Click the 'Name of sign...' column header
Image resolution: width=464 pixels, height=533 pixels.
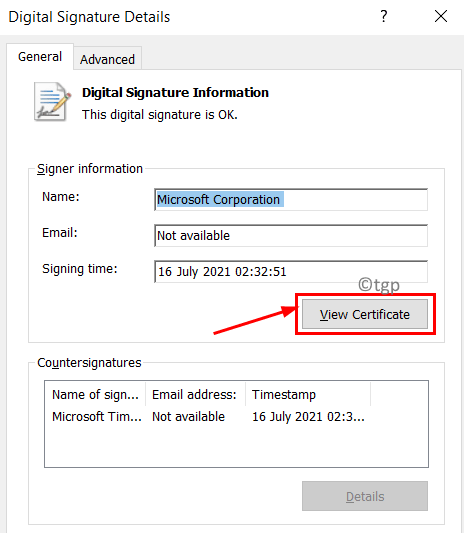pyautogui.click(x=95, y=395)
